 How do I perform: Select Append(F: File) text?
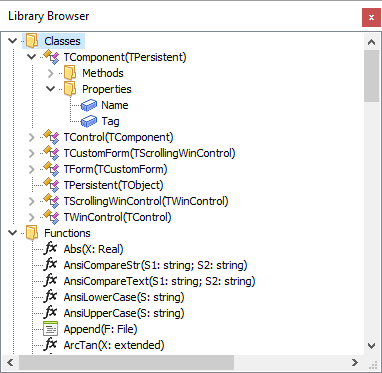(x=101, y=329)
